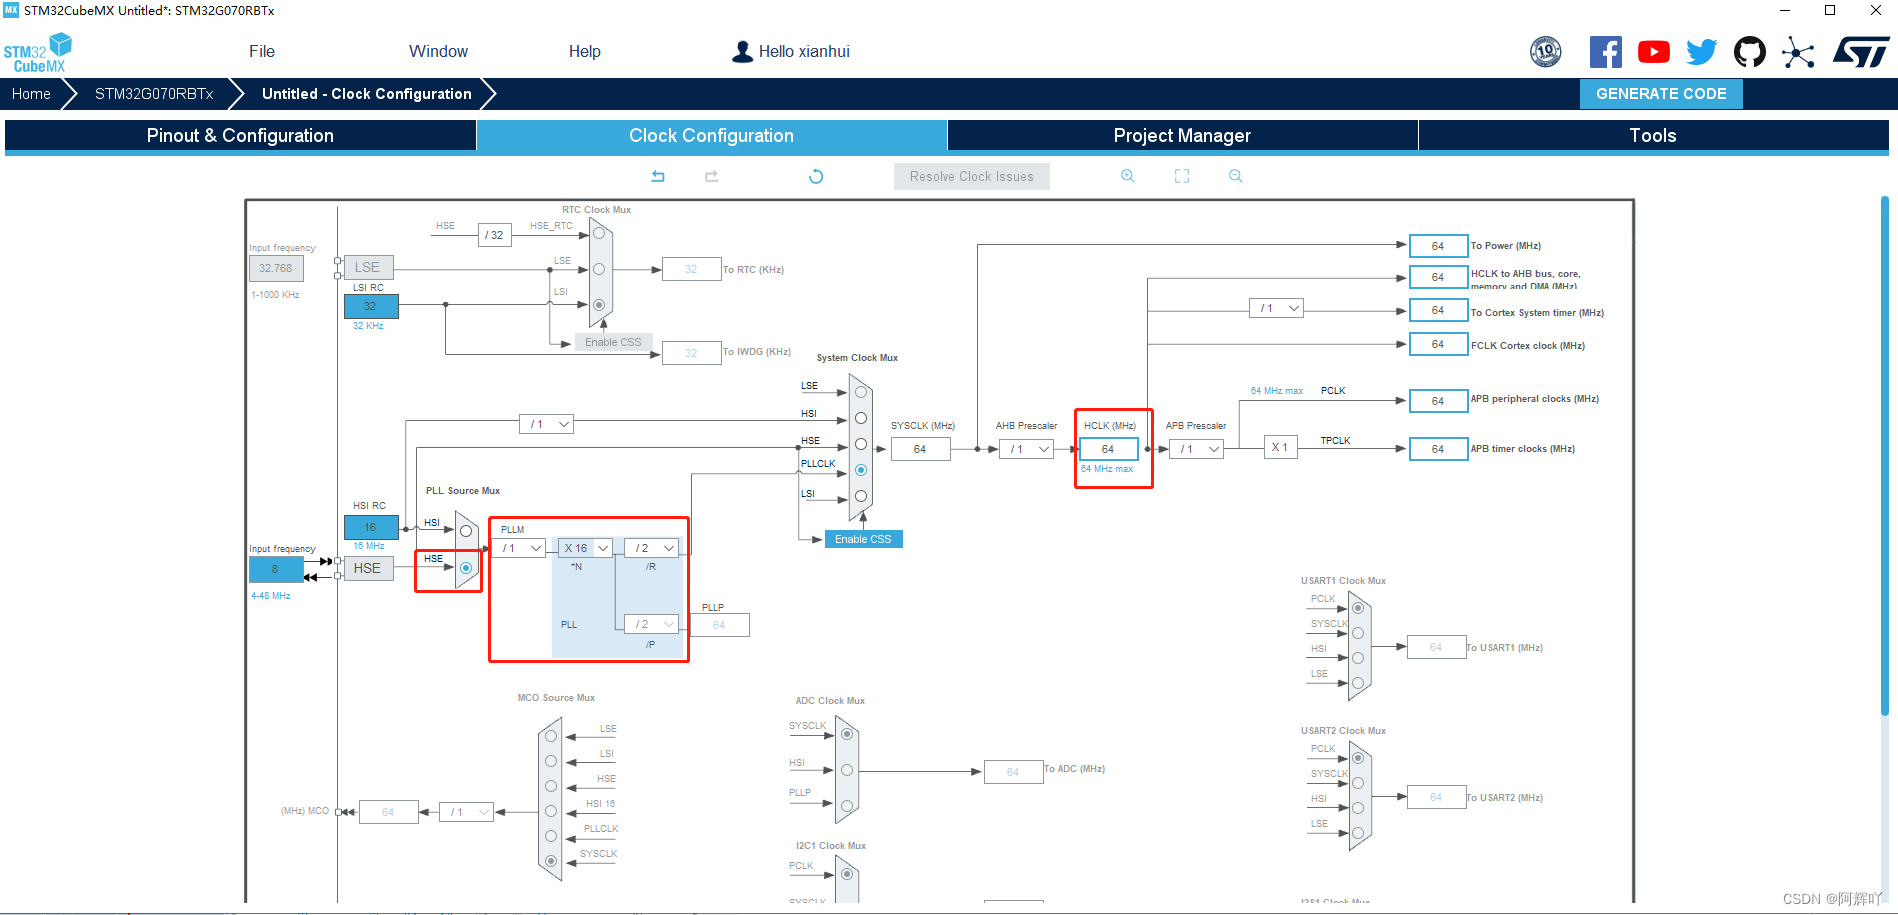Click the refresh clock diagram icon
Viewport: 1898px width, 915px height.
[x=816, y=176]
